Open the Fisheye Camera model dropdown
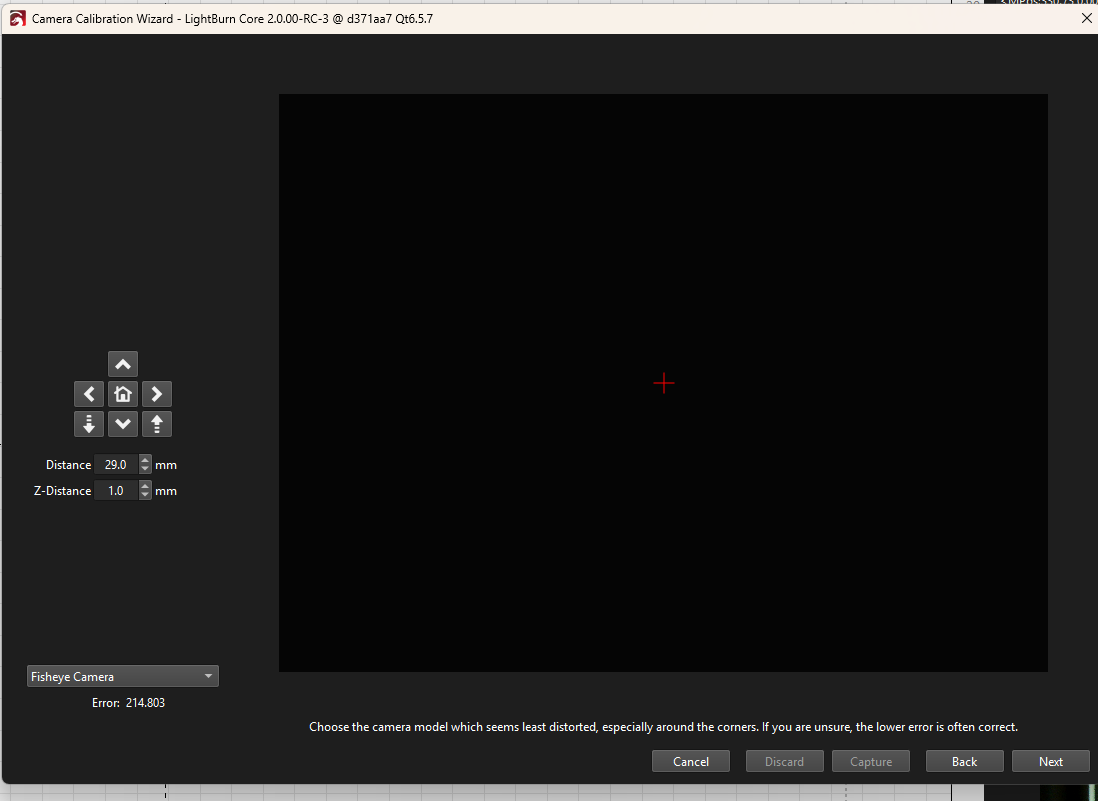This screenshot has height=801, width=1098. pyautogui.click(x=122, y=677)
